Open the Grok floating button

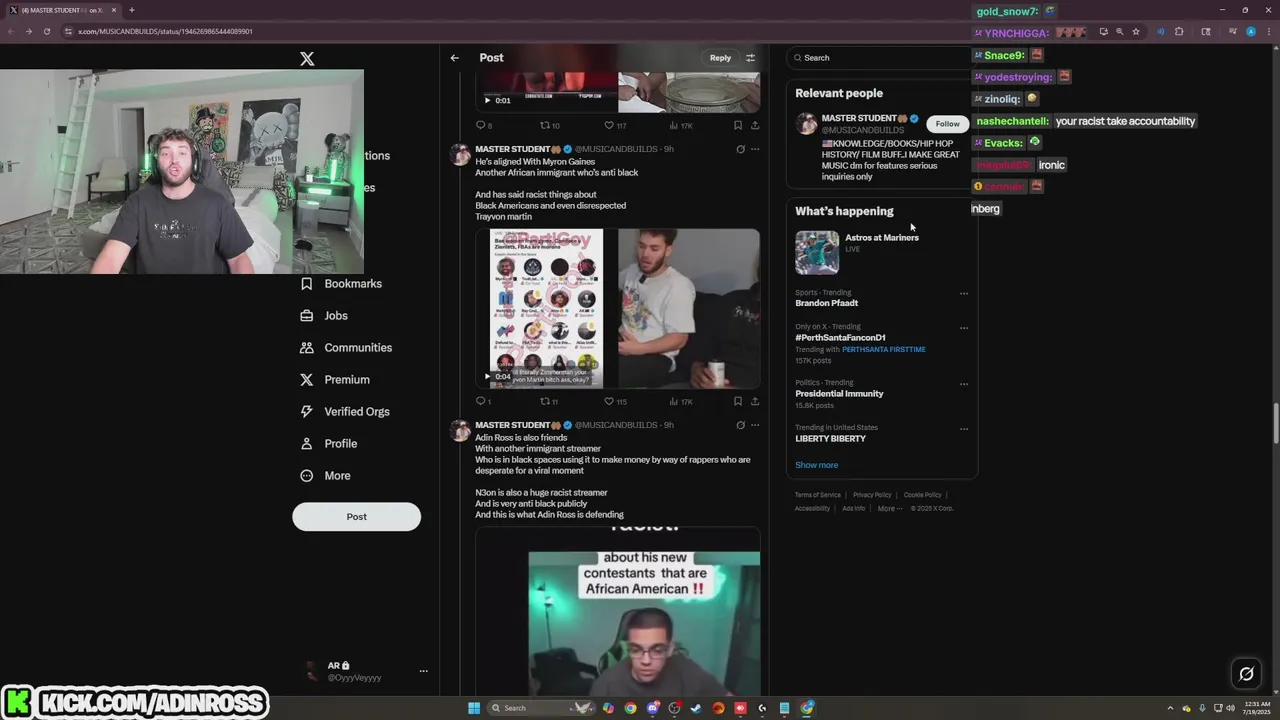[x=1246, y=674]
